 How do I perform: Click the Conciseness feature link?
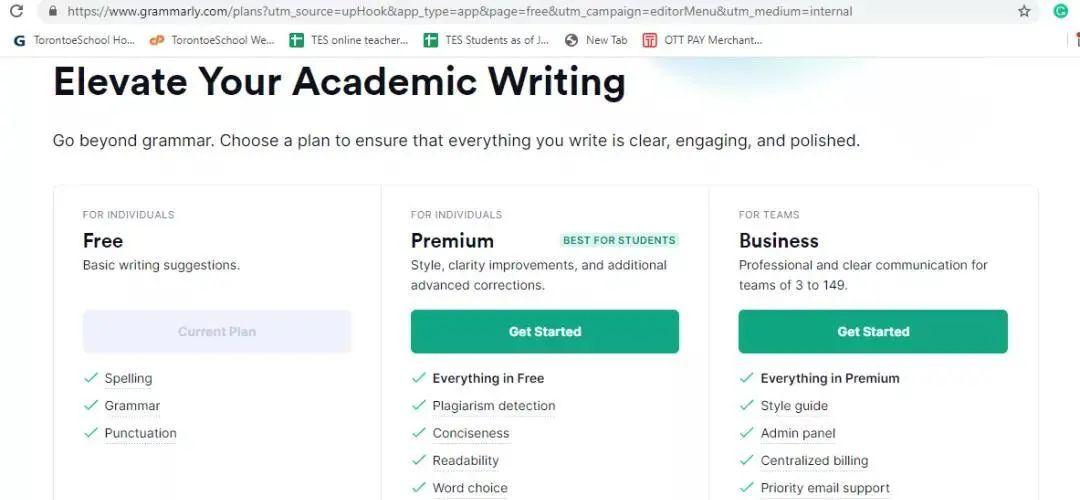point(470,433)
